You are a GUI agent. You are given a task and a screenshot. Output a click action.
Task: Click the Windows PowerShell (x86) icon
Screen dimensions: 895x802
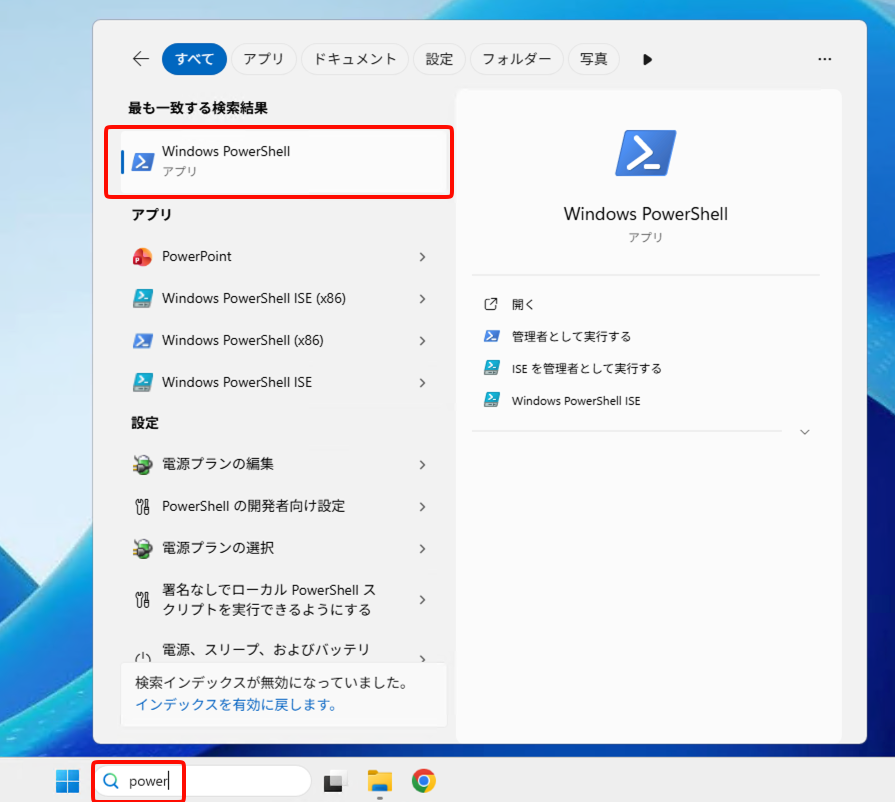tap(142, 341)
